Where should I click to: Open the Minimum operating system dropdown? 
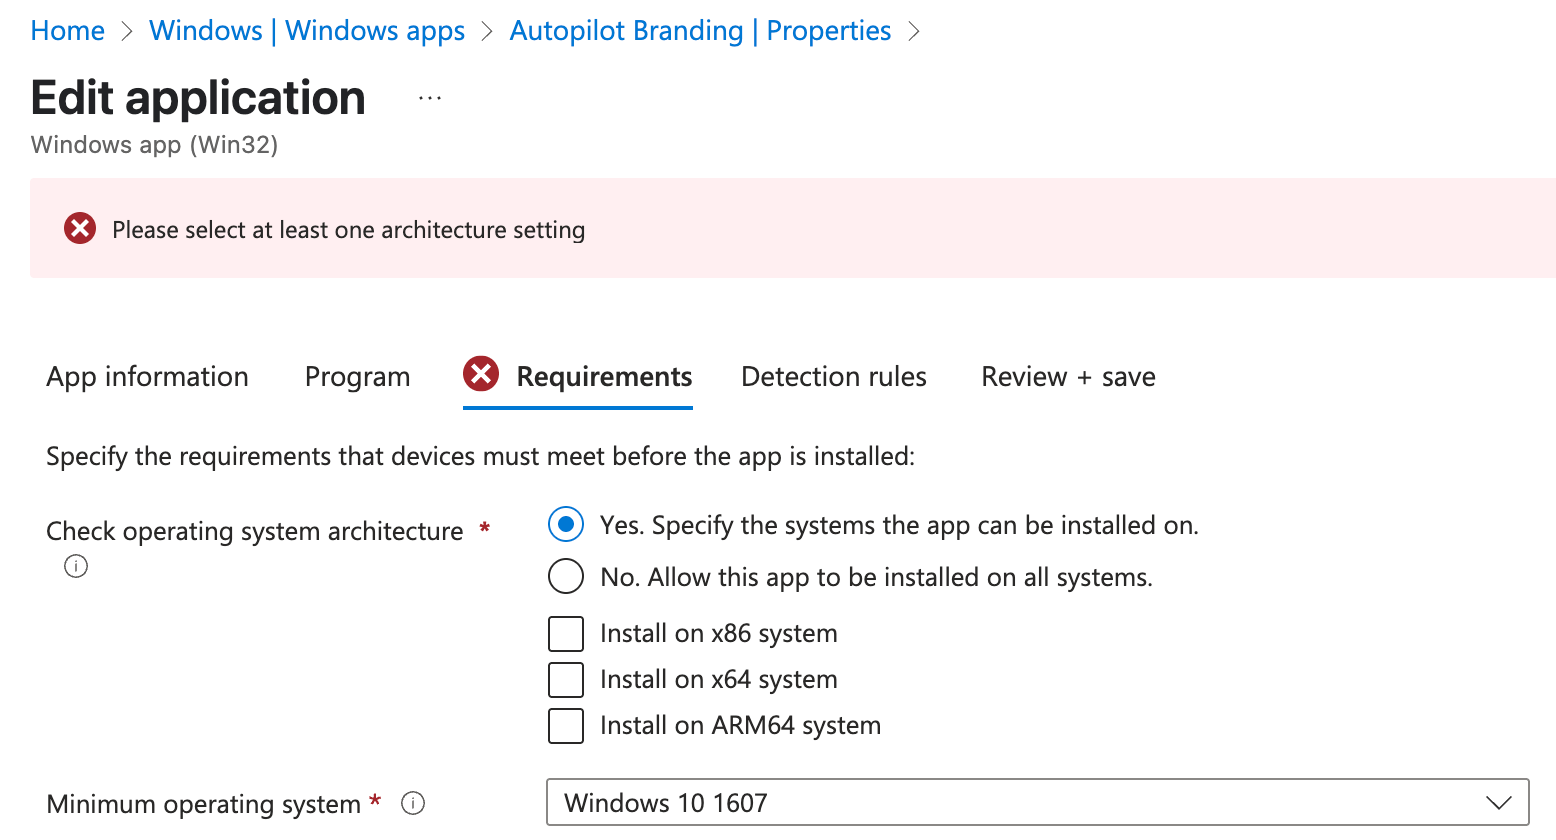click(1037, 802)
